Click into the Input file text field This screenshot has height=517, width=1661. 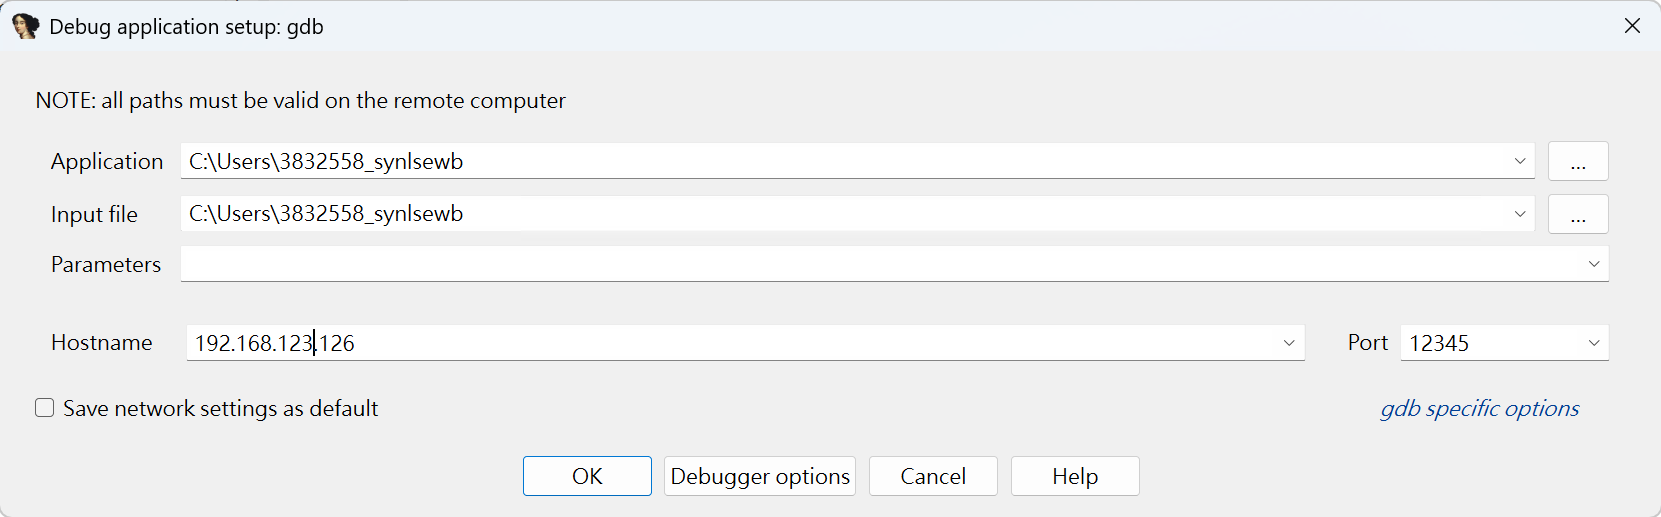coord(840,214)
